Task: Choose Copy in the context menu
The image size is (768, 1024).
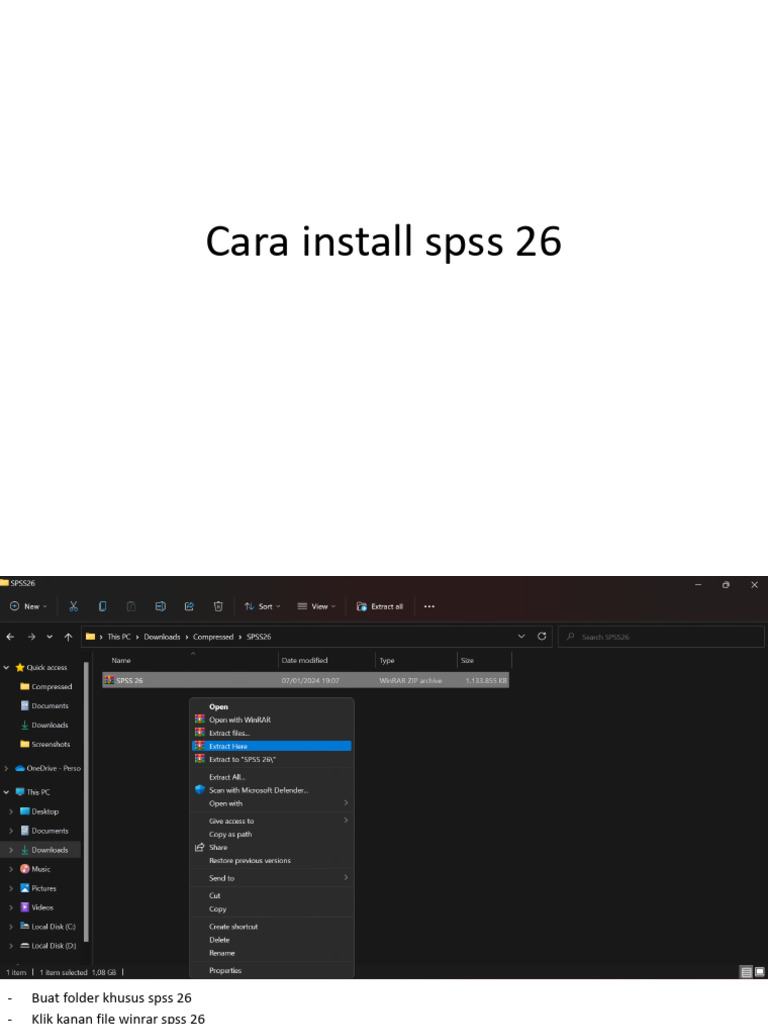Action: click(x=272, y=908)
